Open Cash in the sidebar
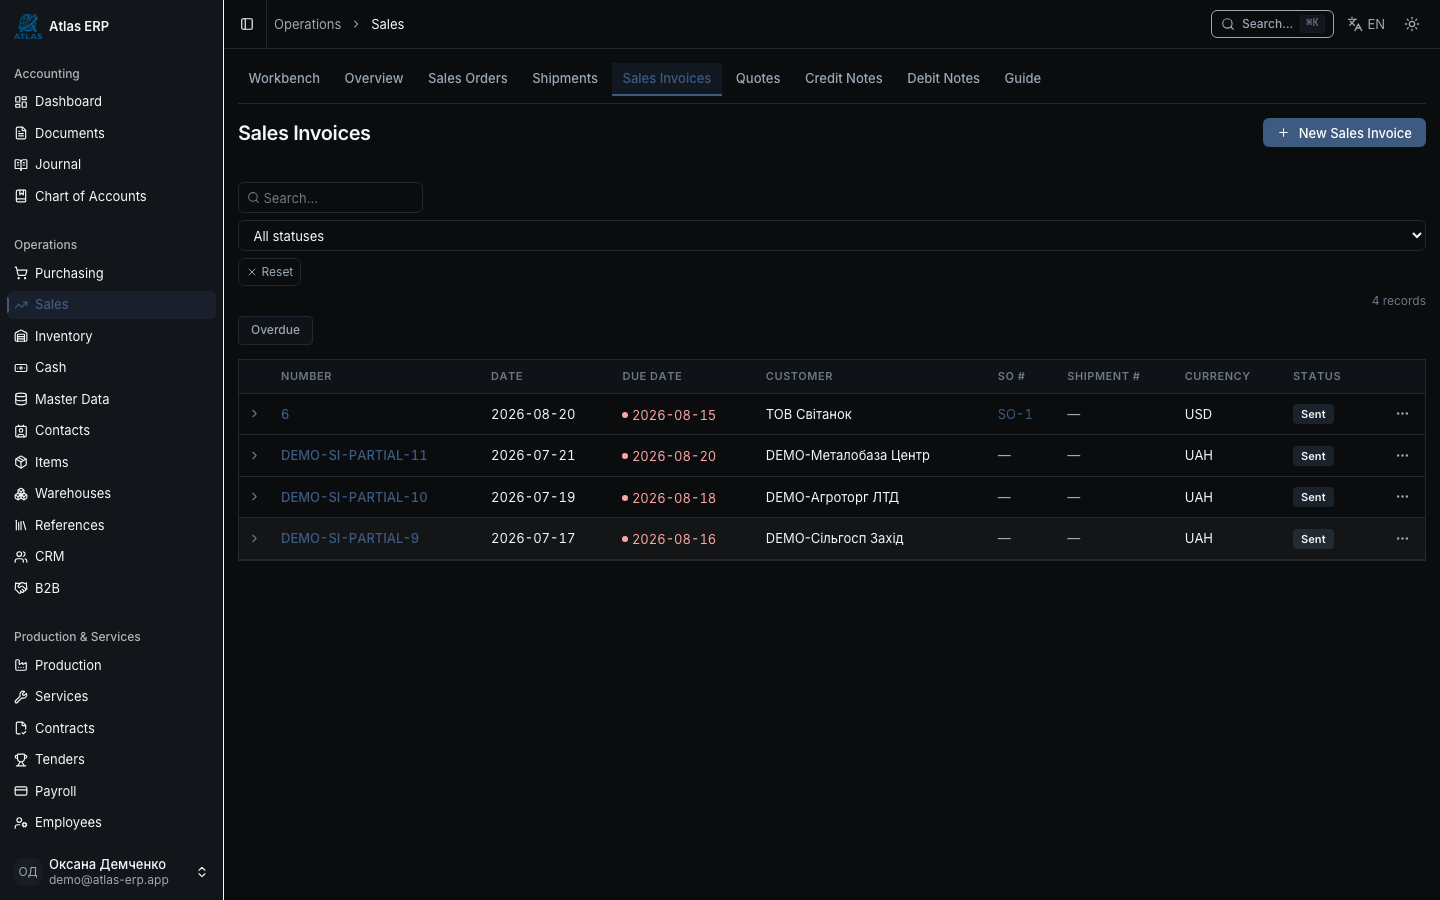This screenshot has height=900, width=1440. [111, 367]
